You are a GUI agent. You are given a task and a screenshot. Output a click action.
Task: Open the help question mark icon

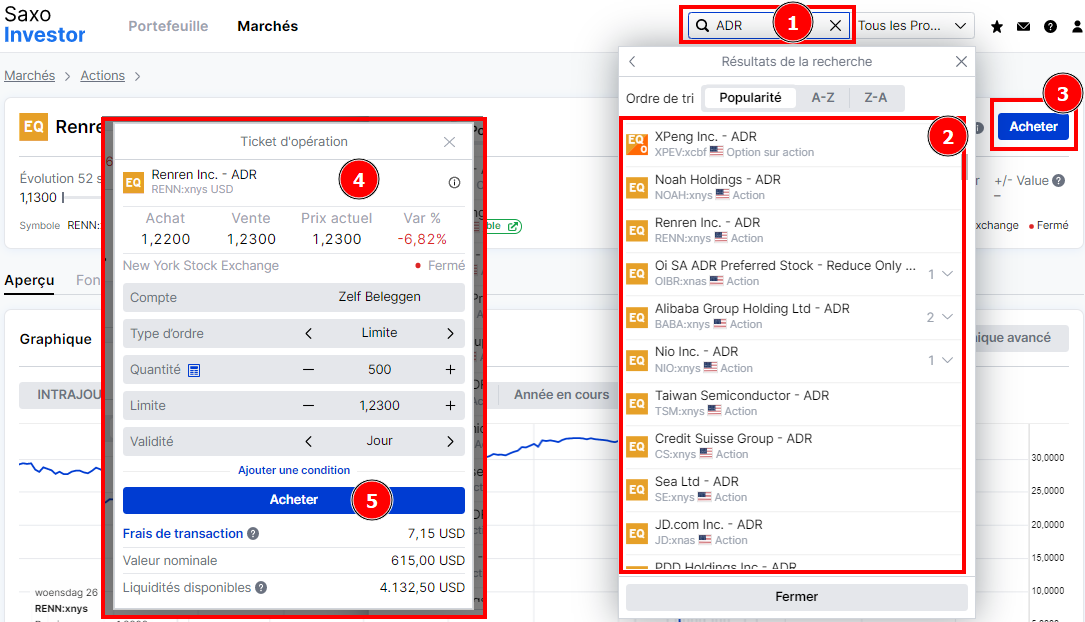click(1050, 26)
